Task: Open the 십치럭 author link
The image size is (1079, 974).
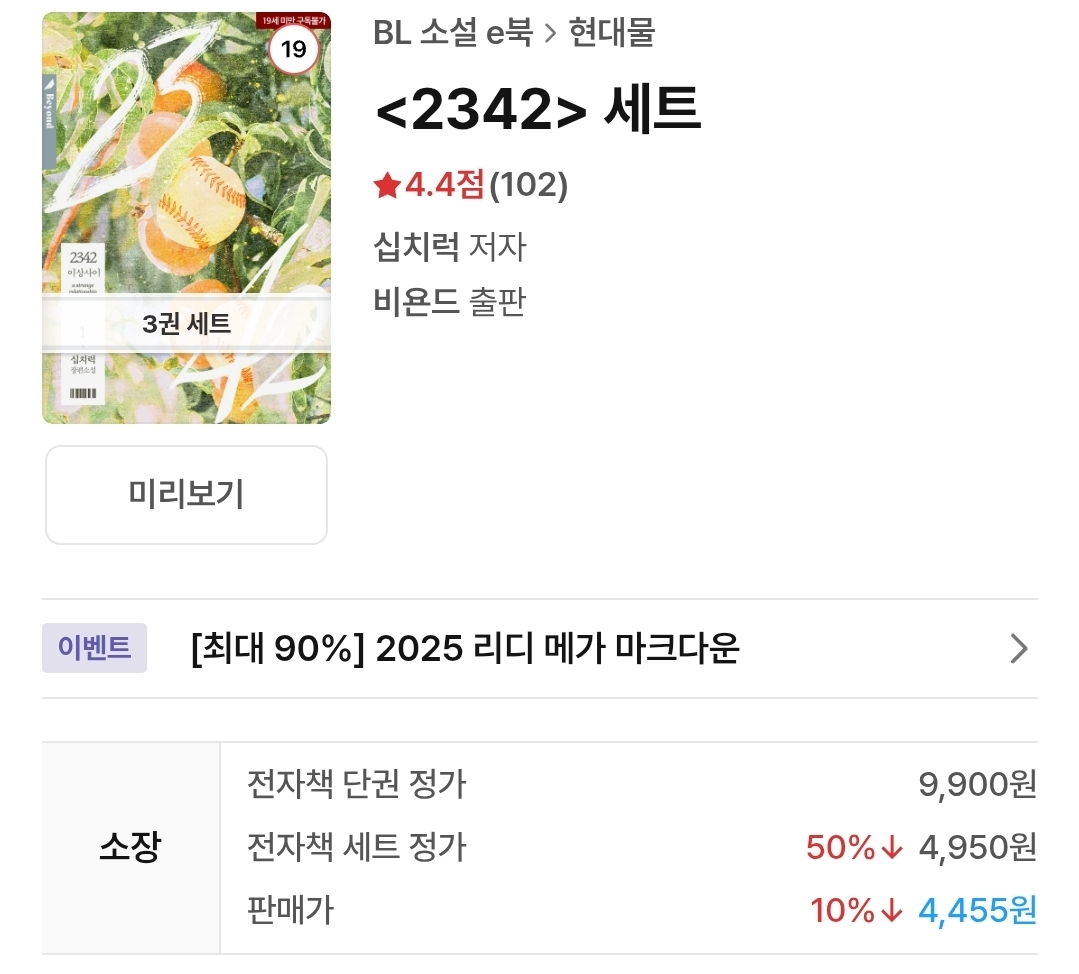Action: pyautogui.click(x=416, y=246)
